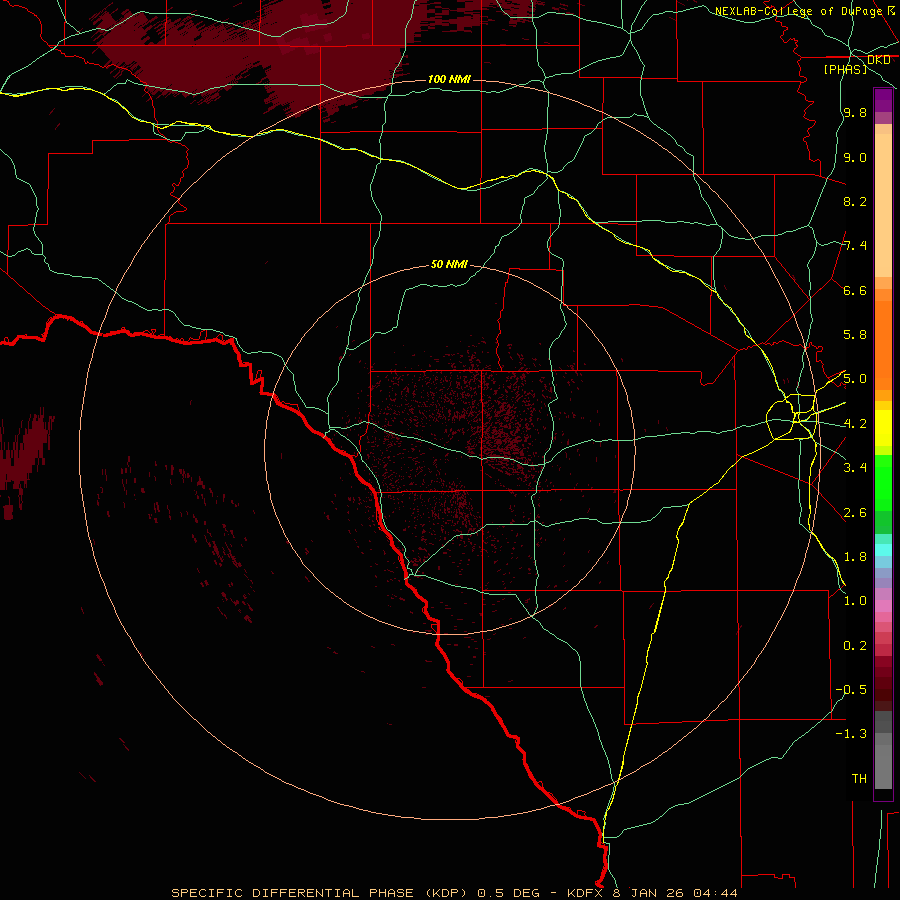Click the 50 NMI range ring label

point(449,264)
